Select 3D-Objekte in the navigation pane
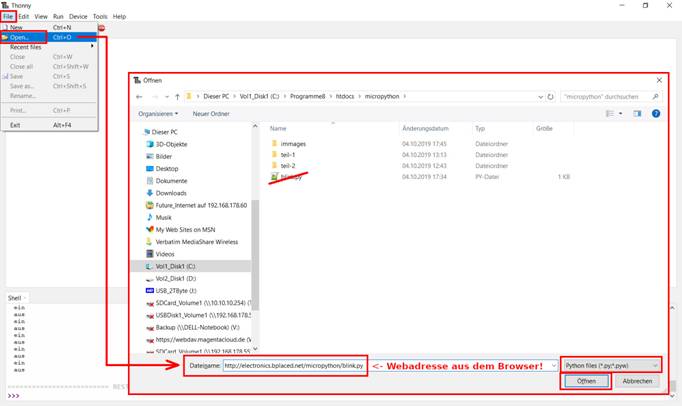This screenshot has width=682, height=406. (171, 143)
